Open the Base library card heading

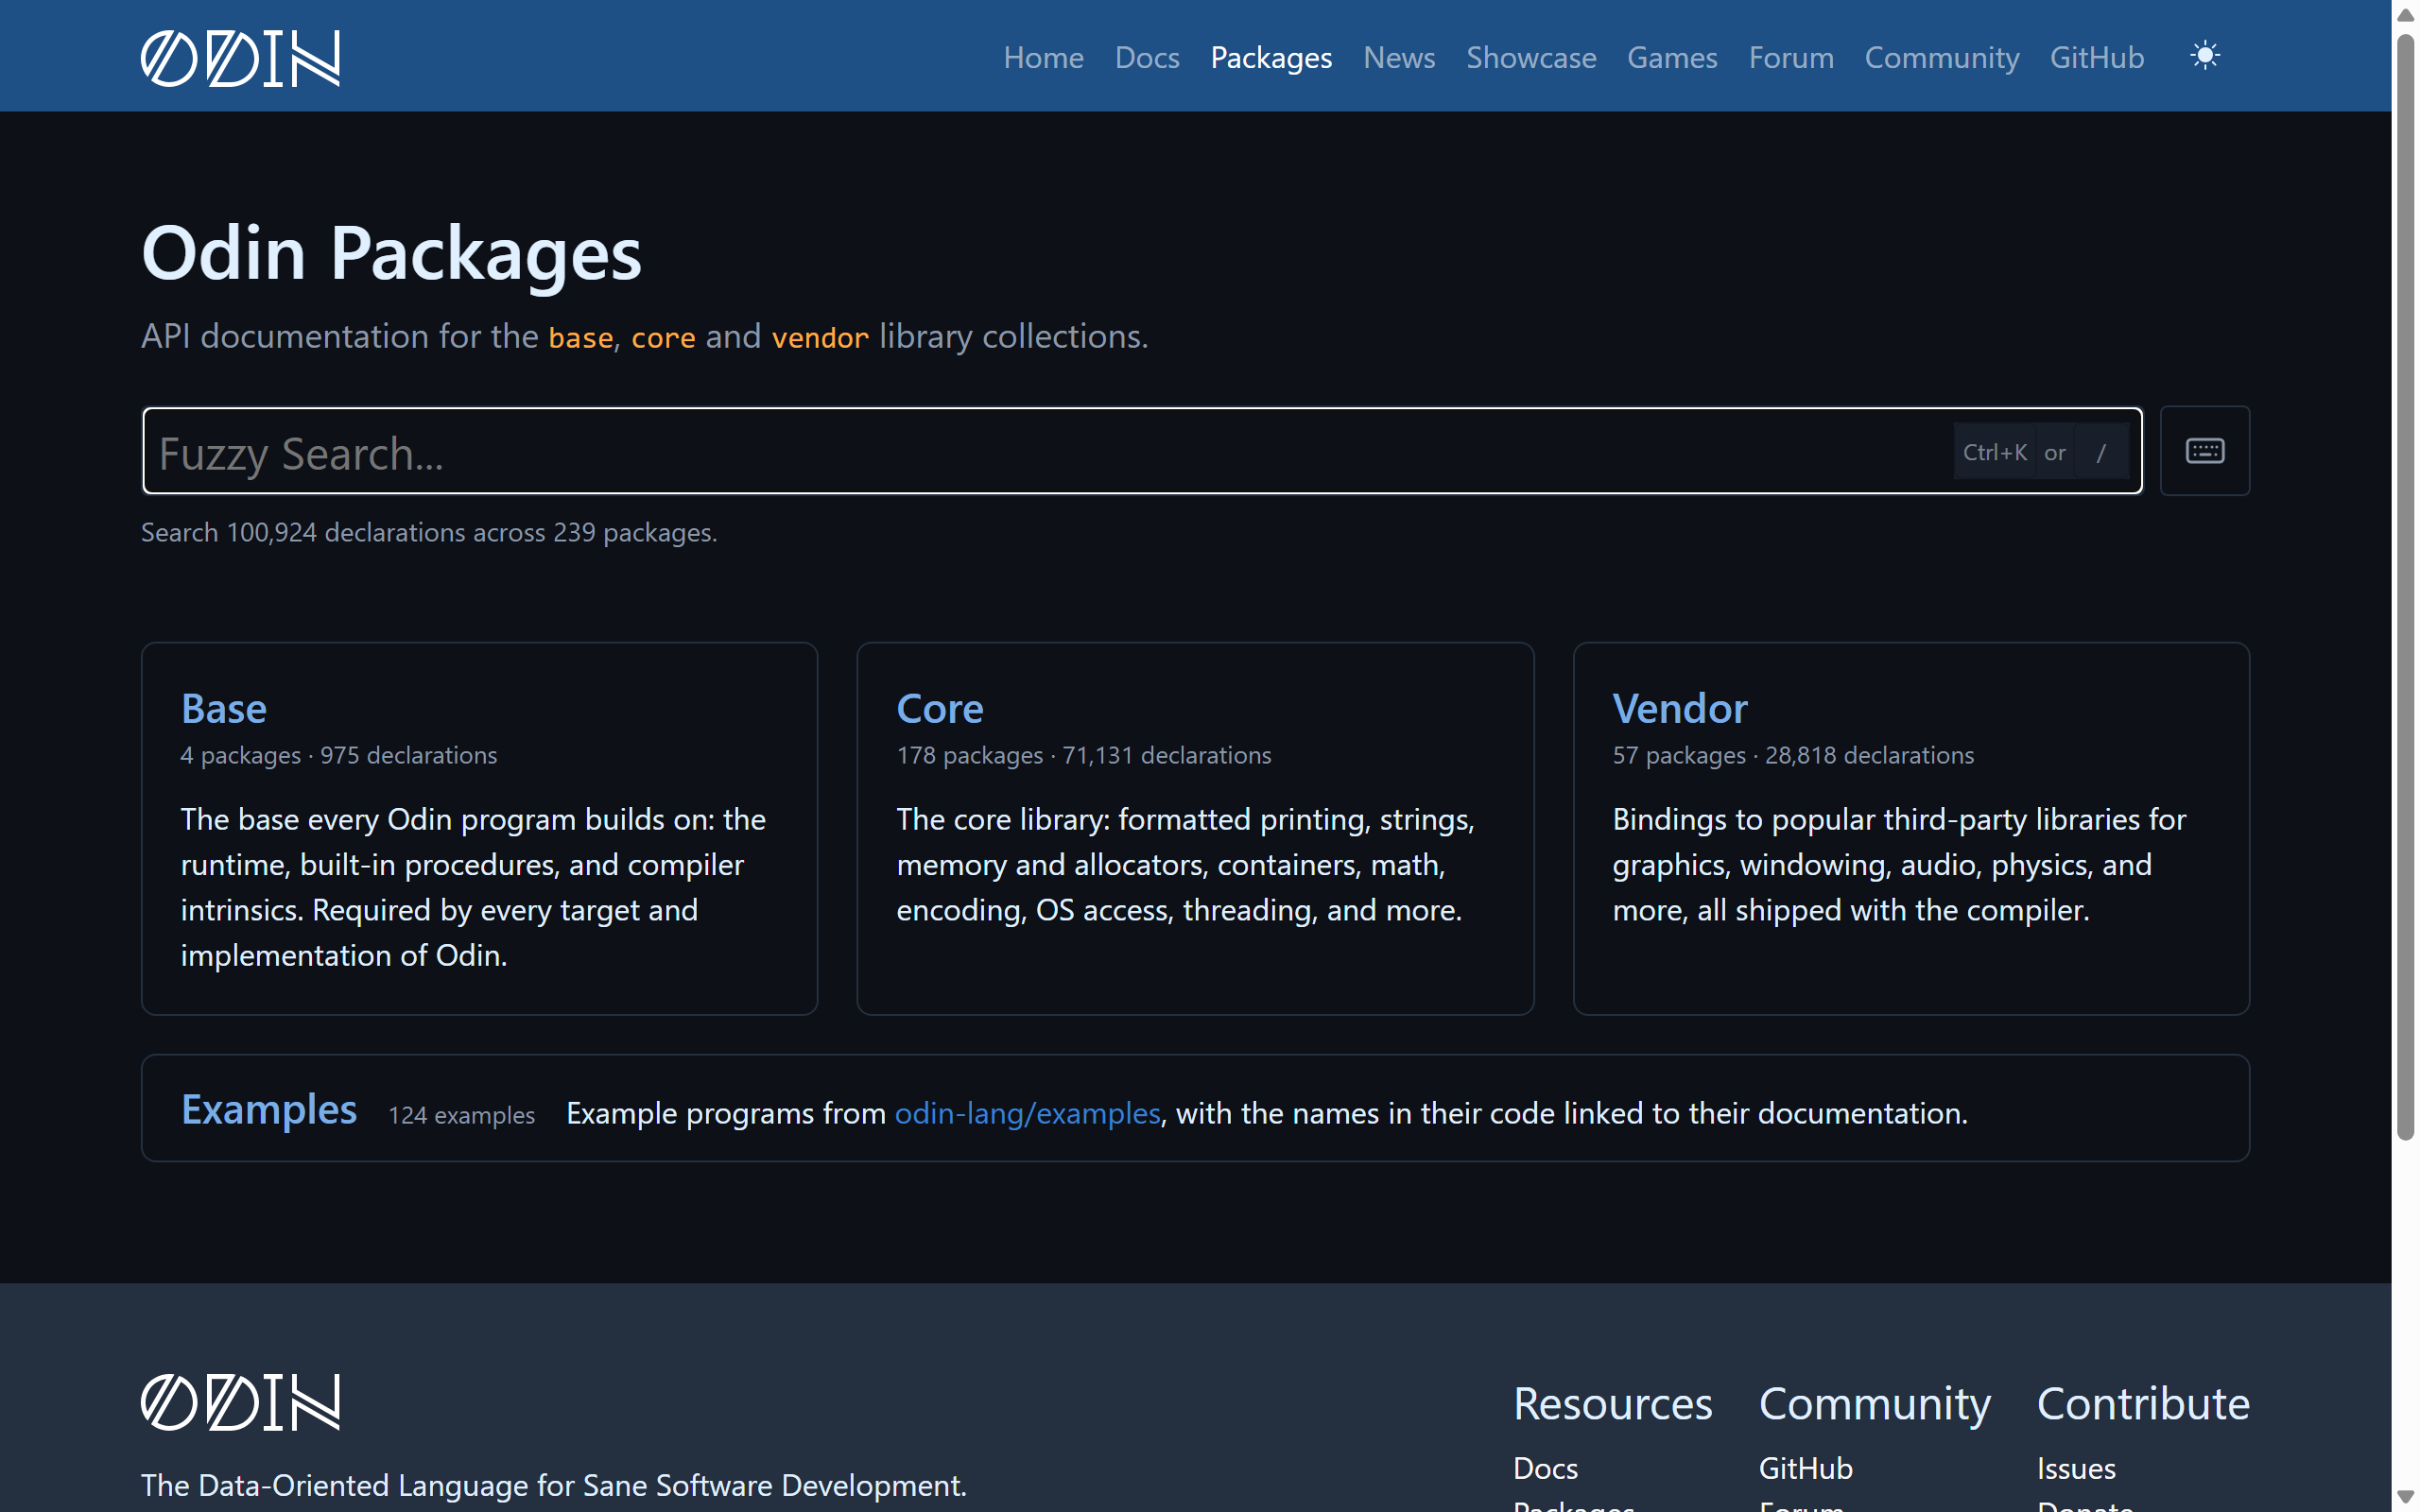pyautogui.click(x=224, y=708)
